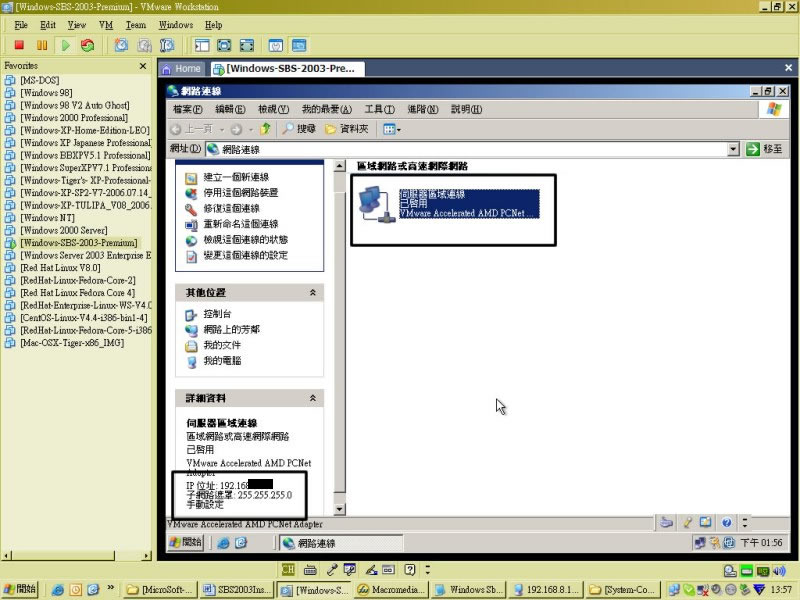Select [Windows 98] in Favorites
800x600 pixels.
(x=46, y=92)
